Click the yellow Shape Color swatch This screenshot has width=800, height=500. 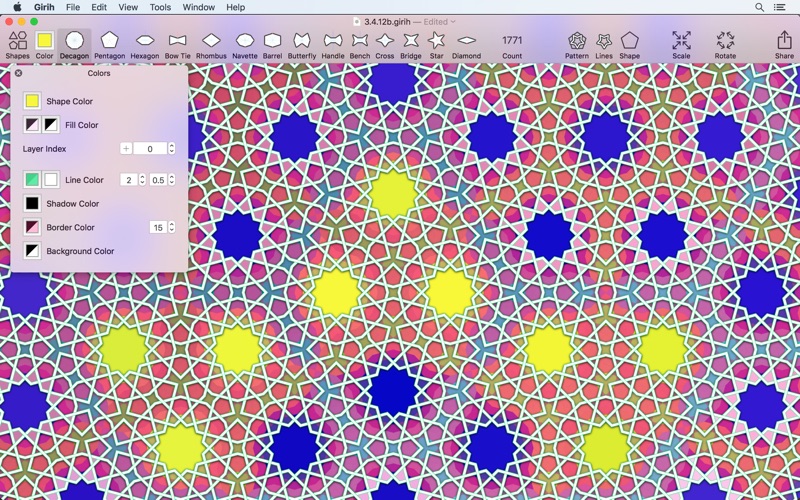pos(32,101)
